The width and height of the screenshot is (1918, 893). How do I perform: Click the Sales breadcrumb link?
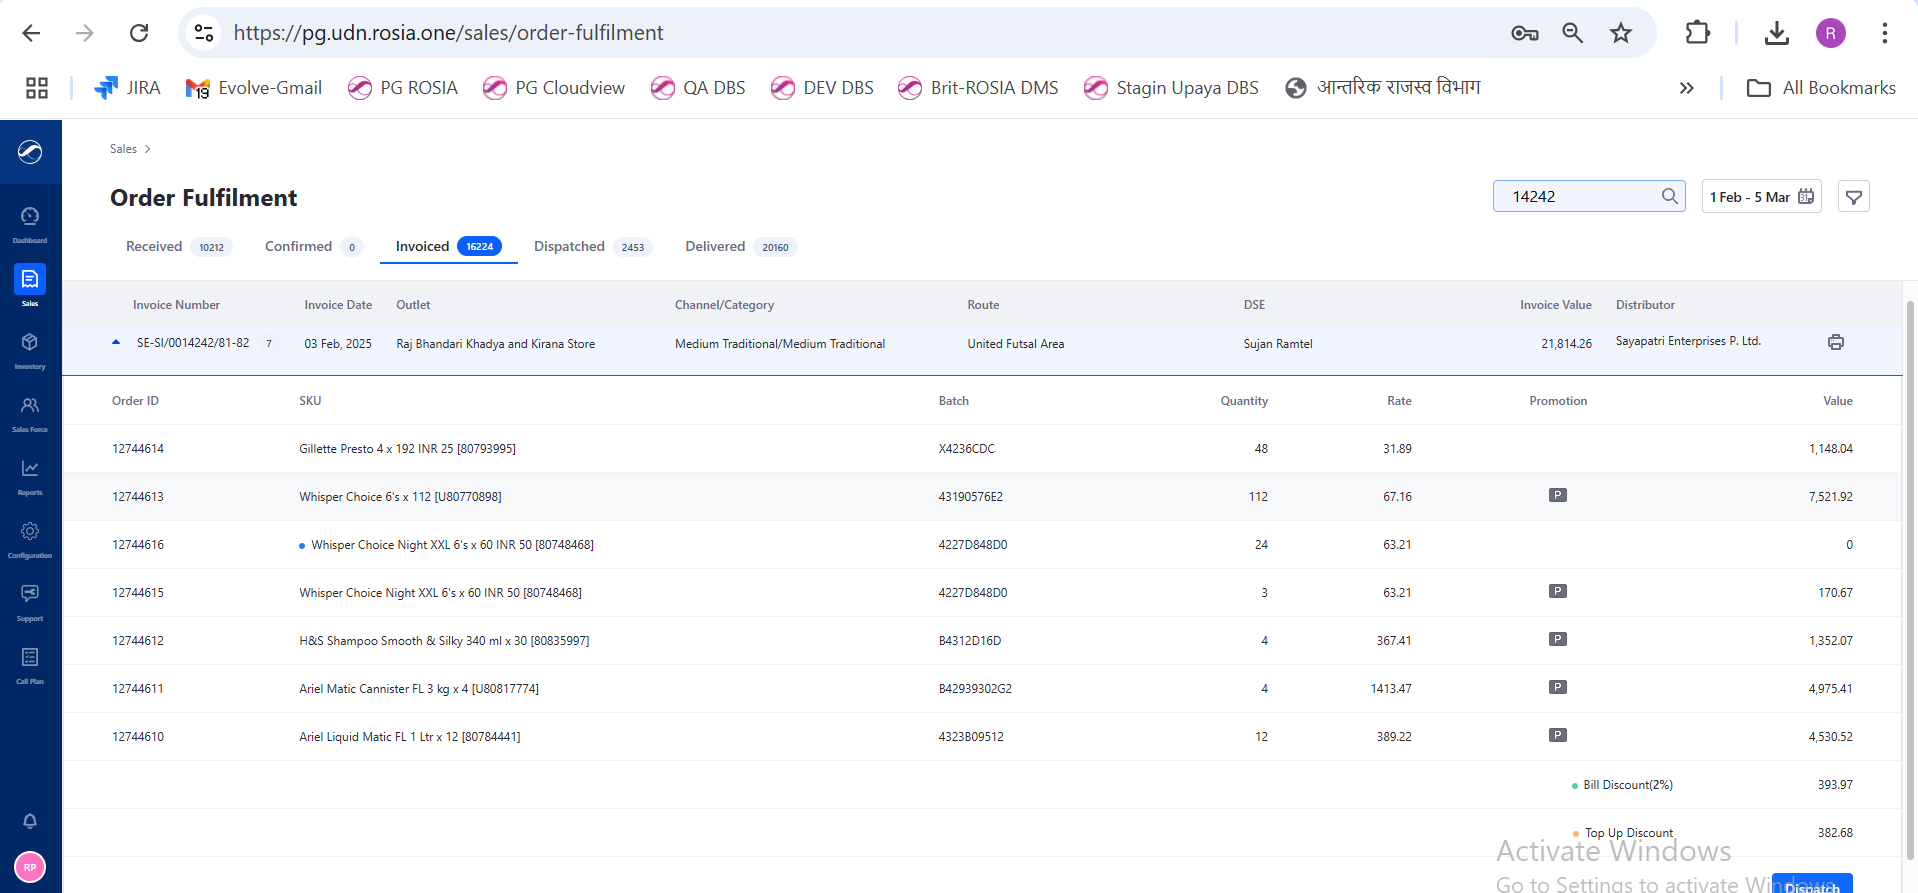point(123,149)
